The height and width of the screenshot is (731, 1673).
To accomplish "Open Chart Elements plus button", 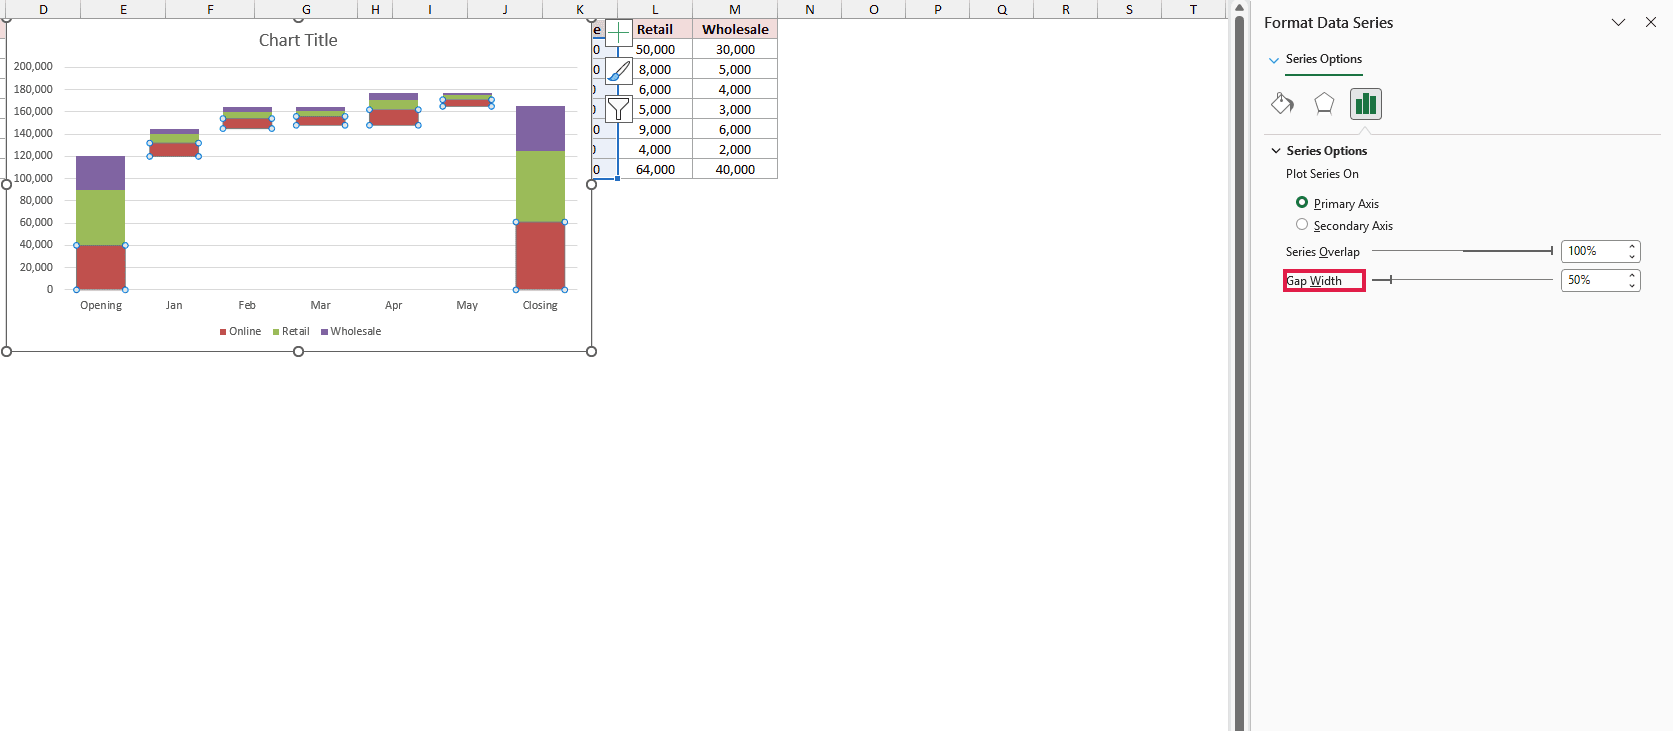I will pyautogui.click(x=619, y=32).
